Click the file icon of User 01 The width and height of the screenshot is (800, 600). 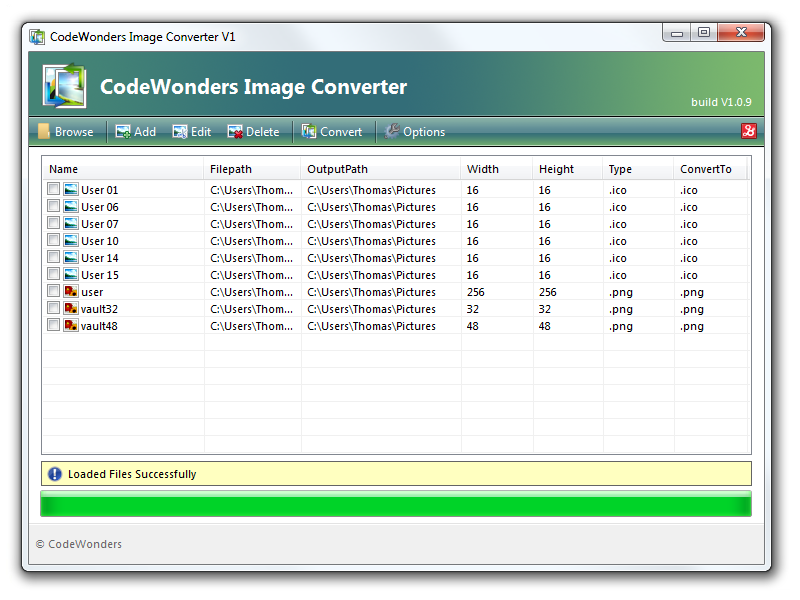71,189
